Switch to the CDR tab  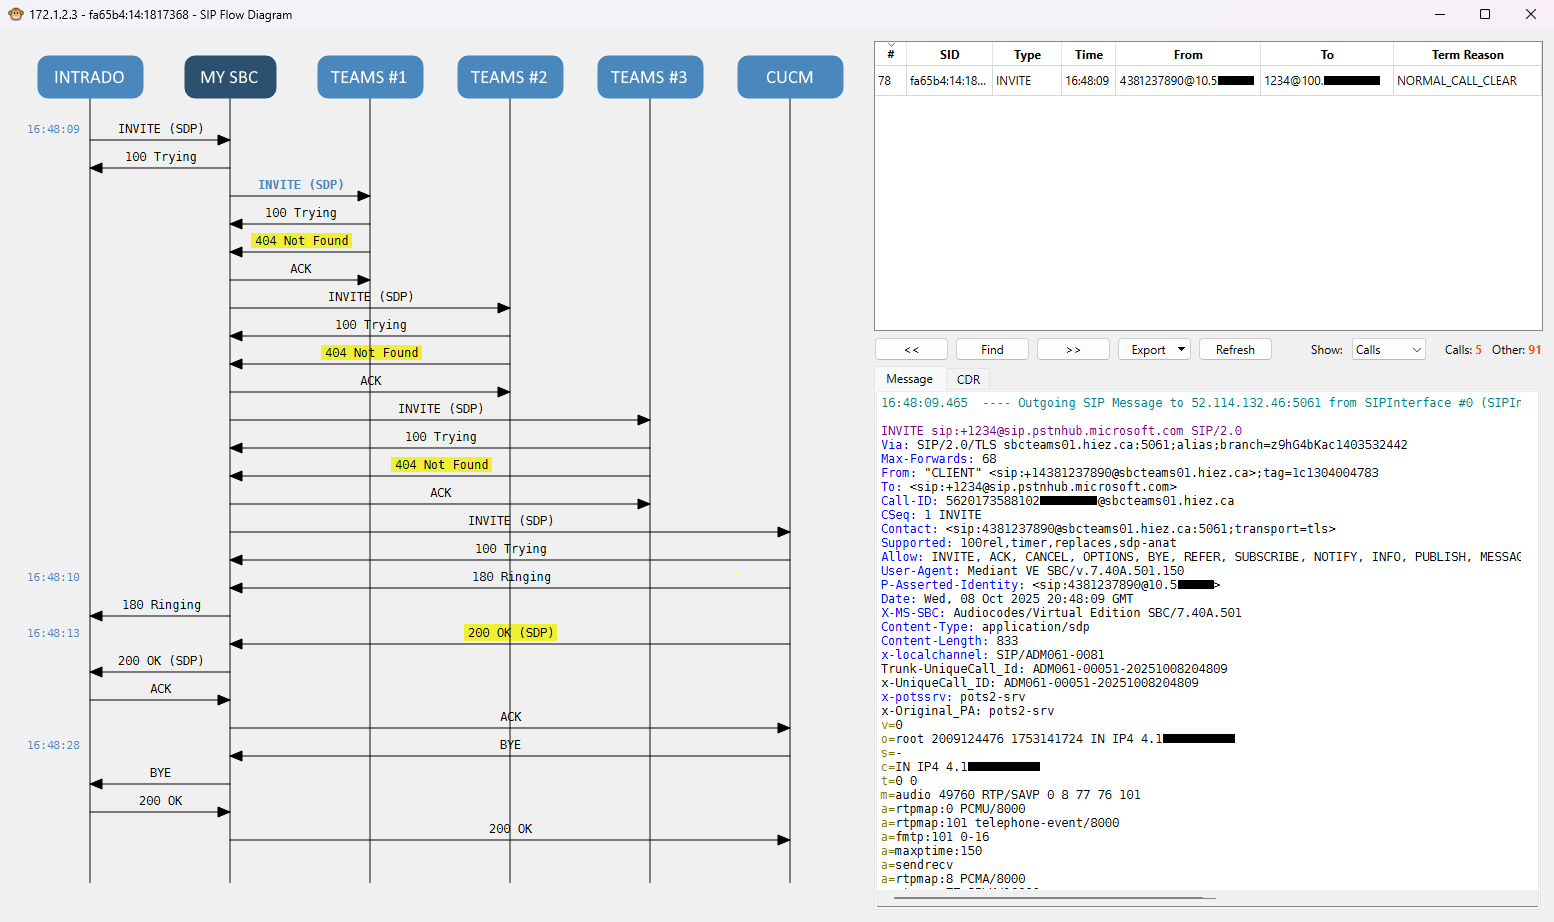pos(968,379)
